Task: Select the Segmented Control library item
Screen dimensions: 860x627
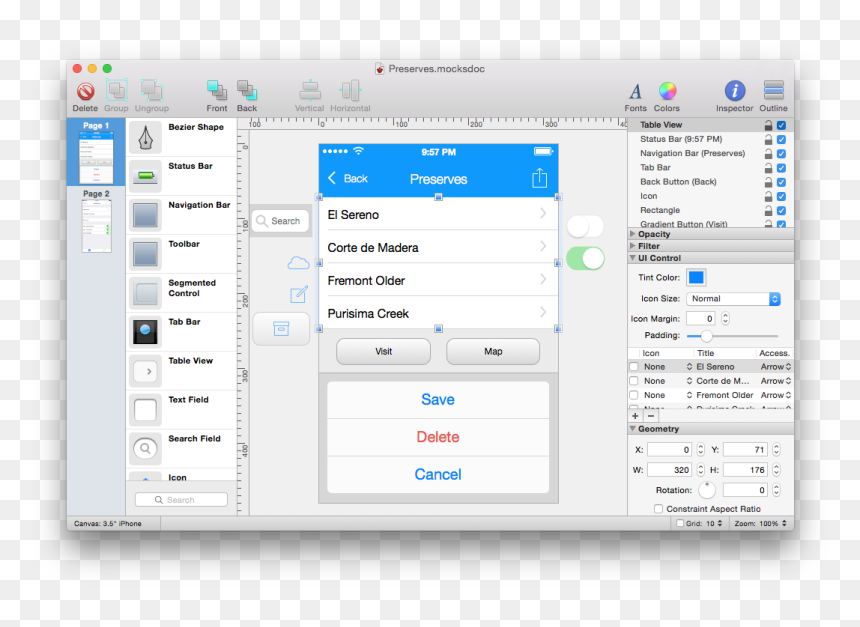Action: (x=183, y=293)
